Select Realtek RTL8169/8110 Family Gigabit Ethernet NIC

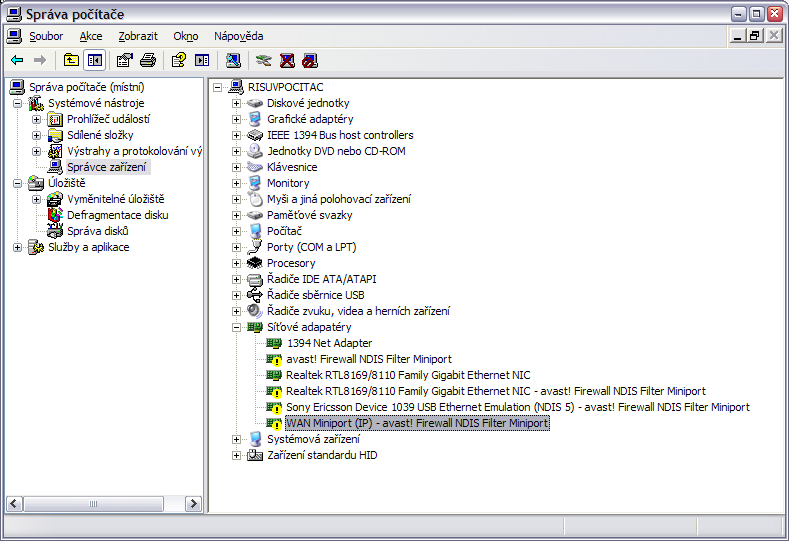[408, 375]
